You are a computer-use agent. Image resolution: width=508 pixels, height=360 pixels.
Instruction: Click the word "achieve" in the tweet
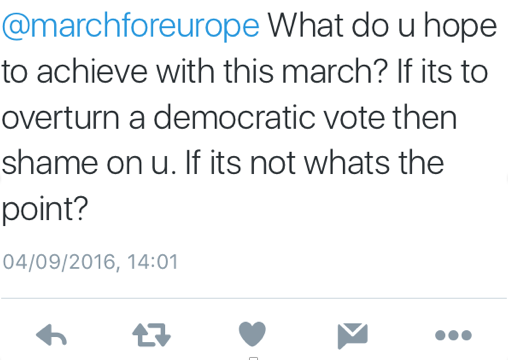pos(92,71)
